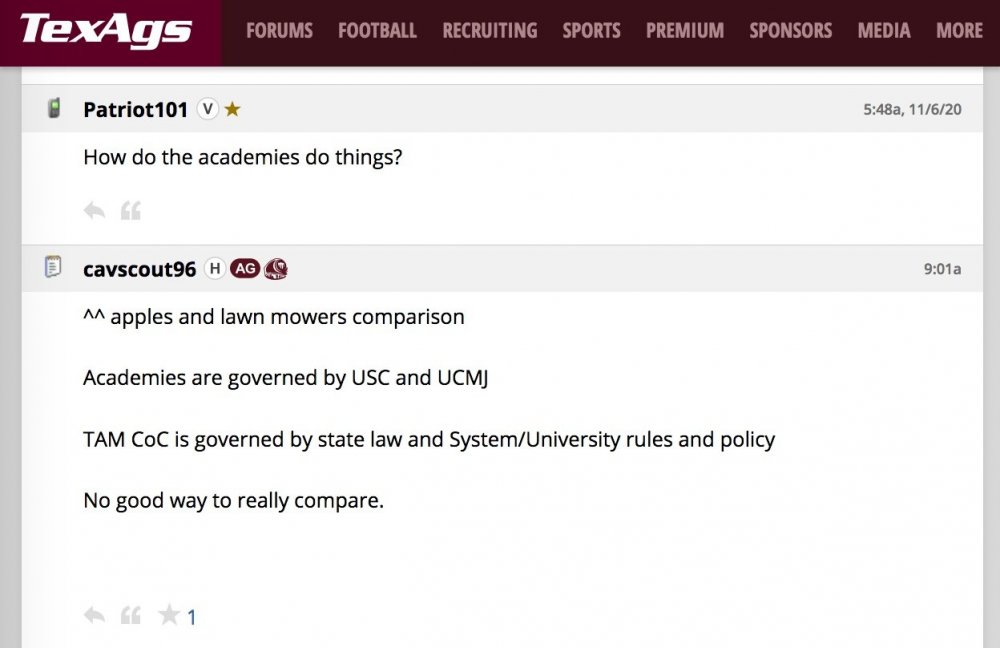The width and height of the screenshot is (1000, 648).
Task: Click the mobile phone icon beside Patriot101
Action: pos(54,108)
